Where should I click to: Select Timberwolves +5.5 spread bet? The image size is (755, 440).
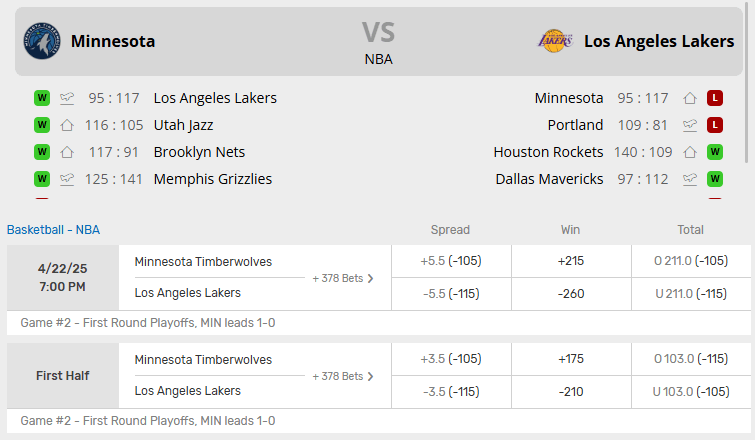pos(451,261)
